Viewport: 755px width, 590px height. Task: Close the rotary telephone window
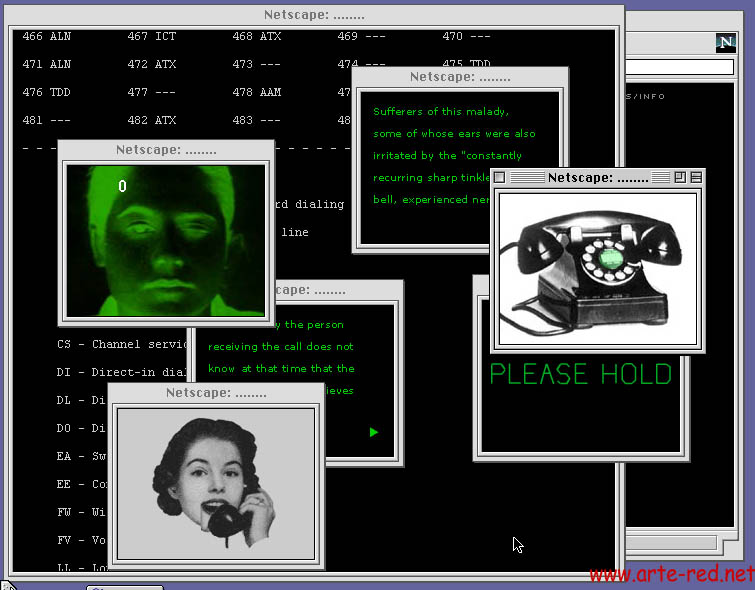click(x=501, y=178)
